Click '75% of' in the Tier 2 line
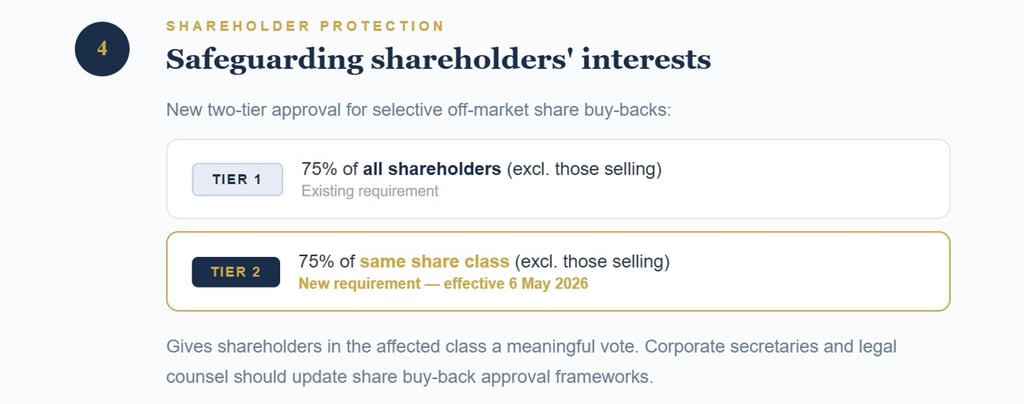This screenshot has height=404, width=1024. [x=327, y=262]
